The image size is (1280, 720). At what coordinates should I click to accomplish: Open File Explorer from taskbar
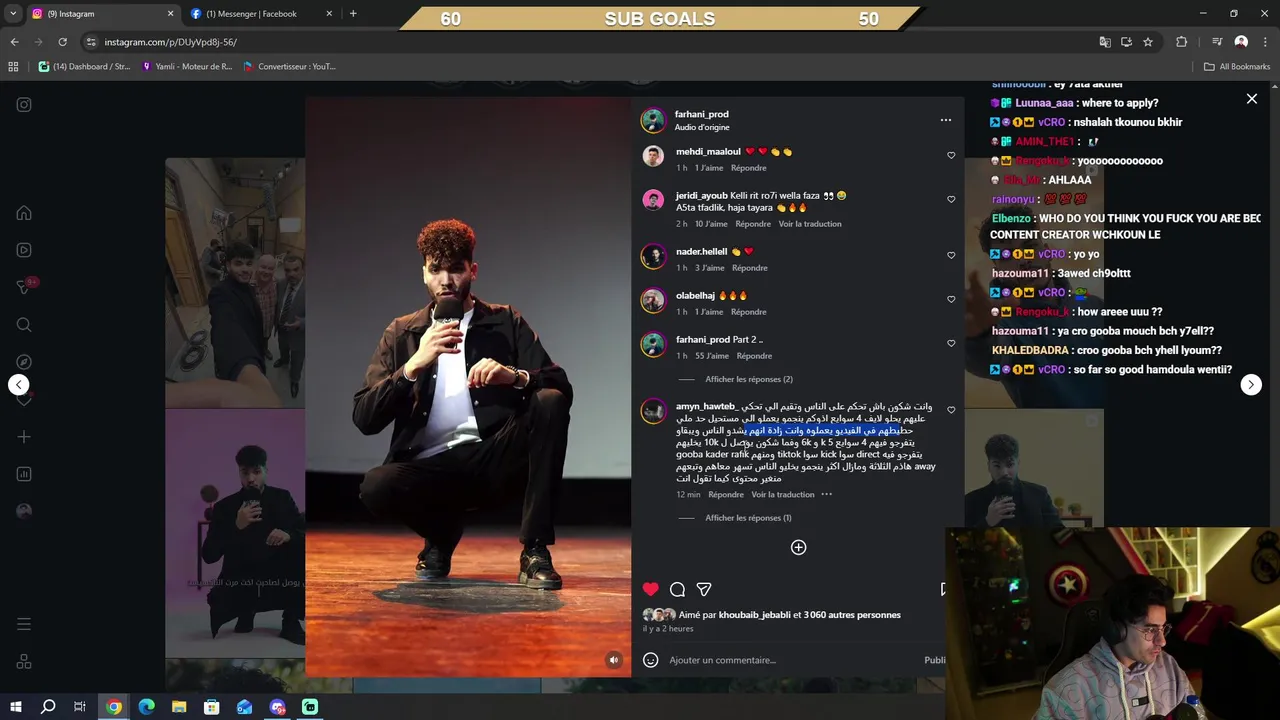[179, 707]
